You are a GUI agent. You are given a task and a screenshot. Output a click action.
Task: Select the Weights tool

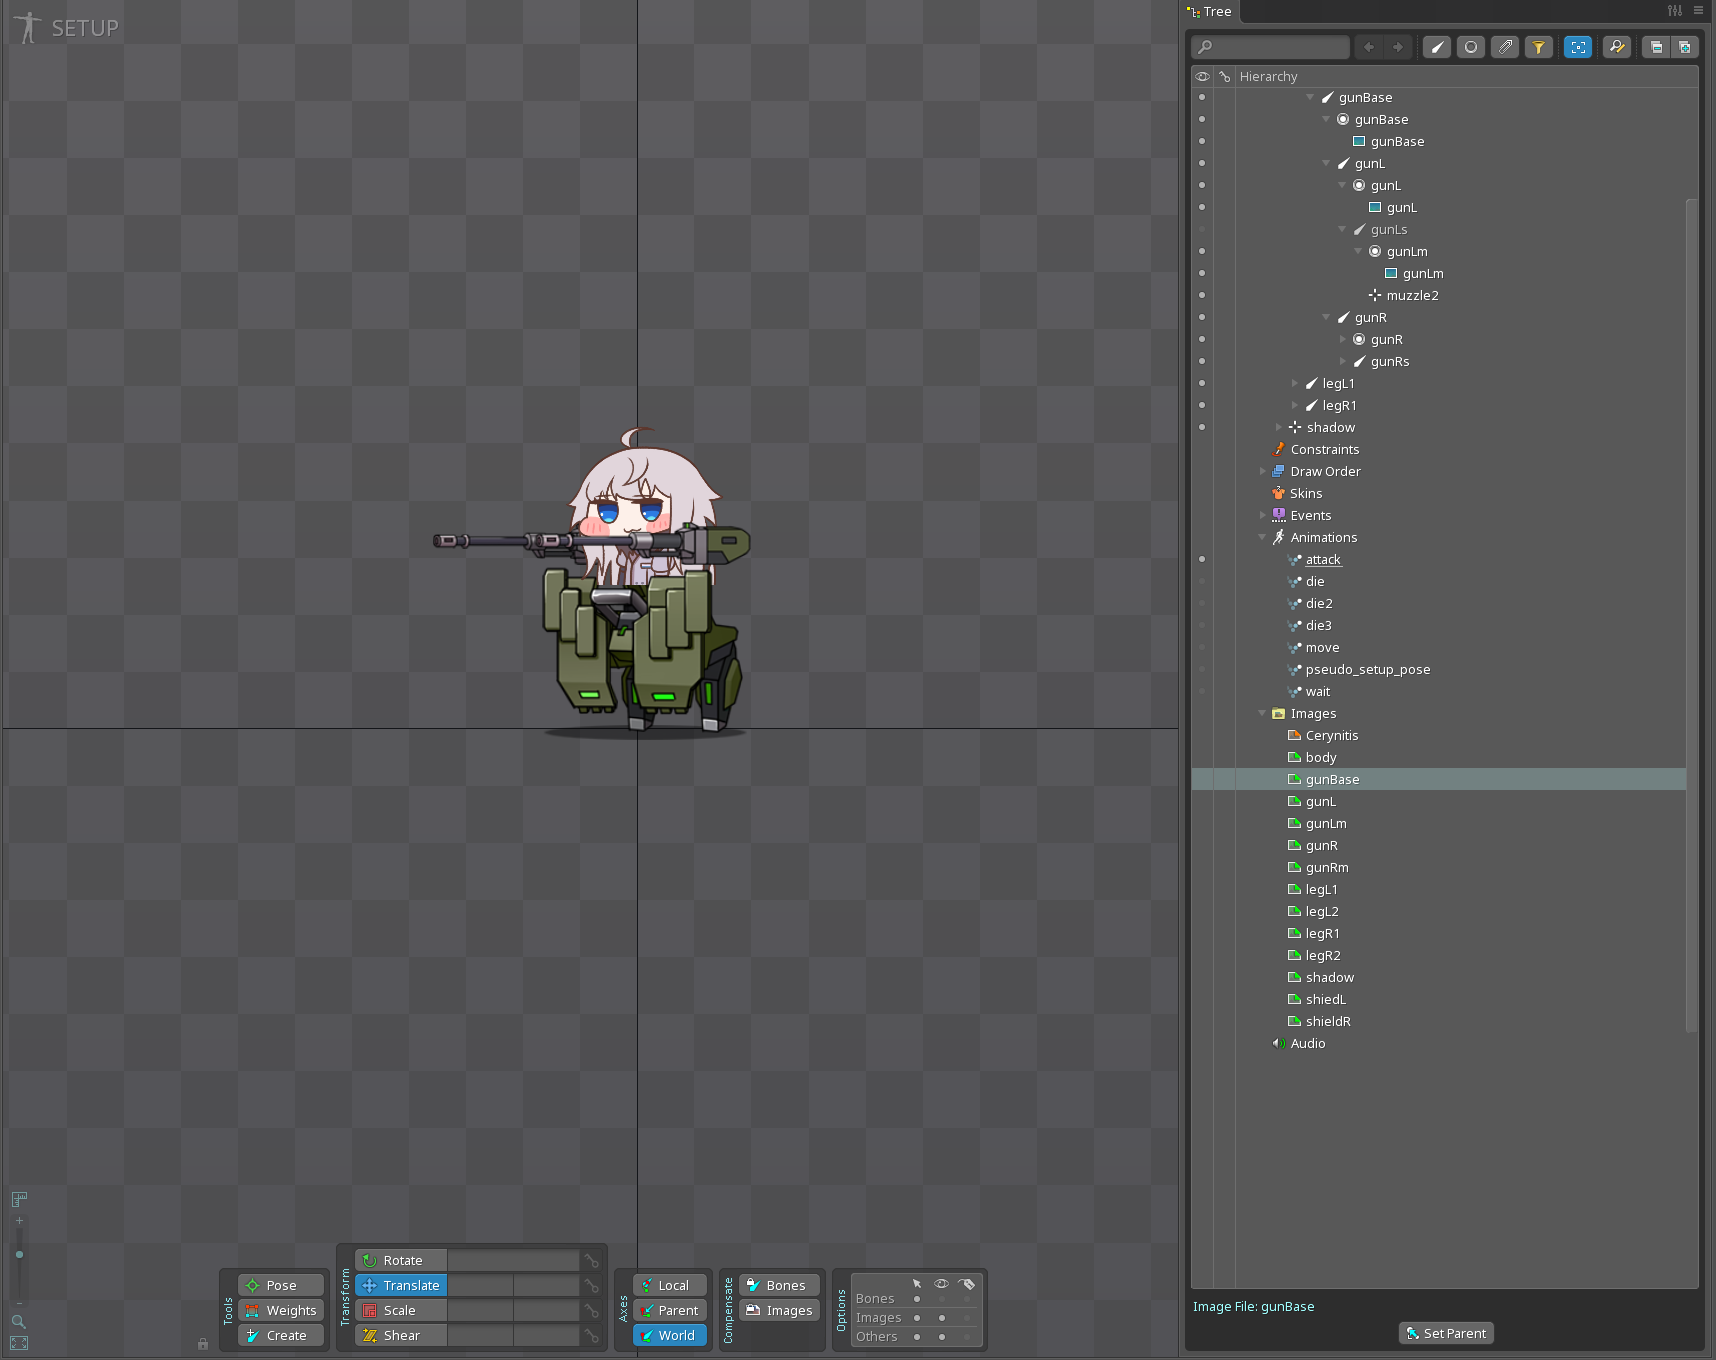click(281, 1310)
